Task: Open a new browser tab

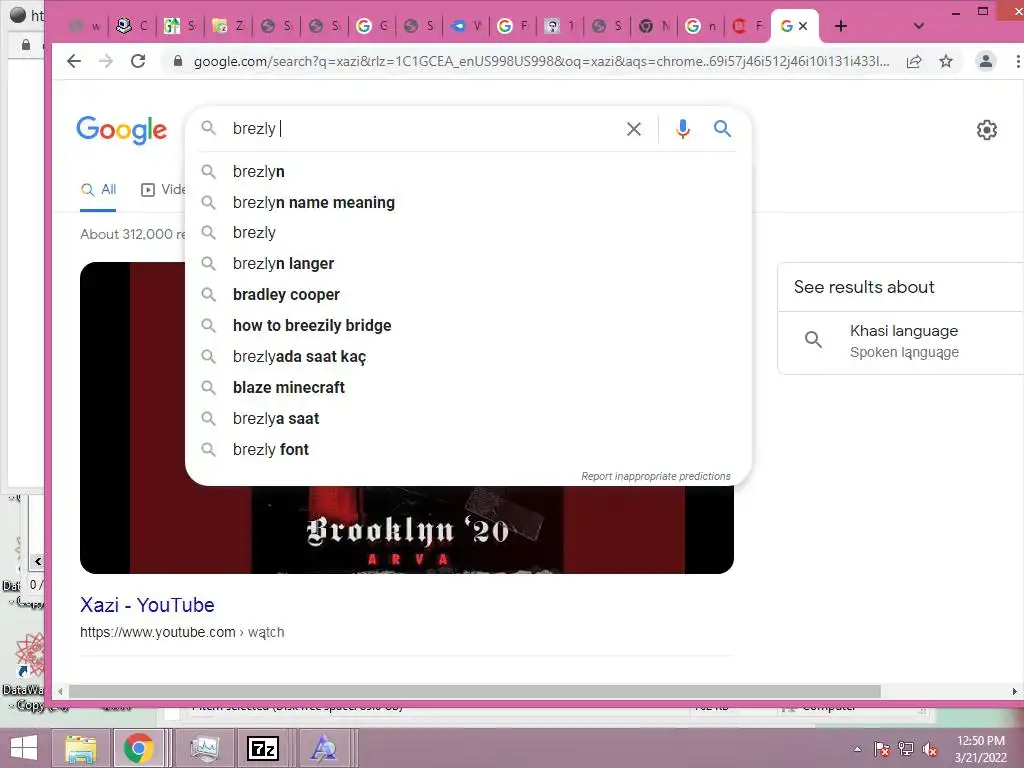Action: coord(841,26)
